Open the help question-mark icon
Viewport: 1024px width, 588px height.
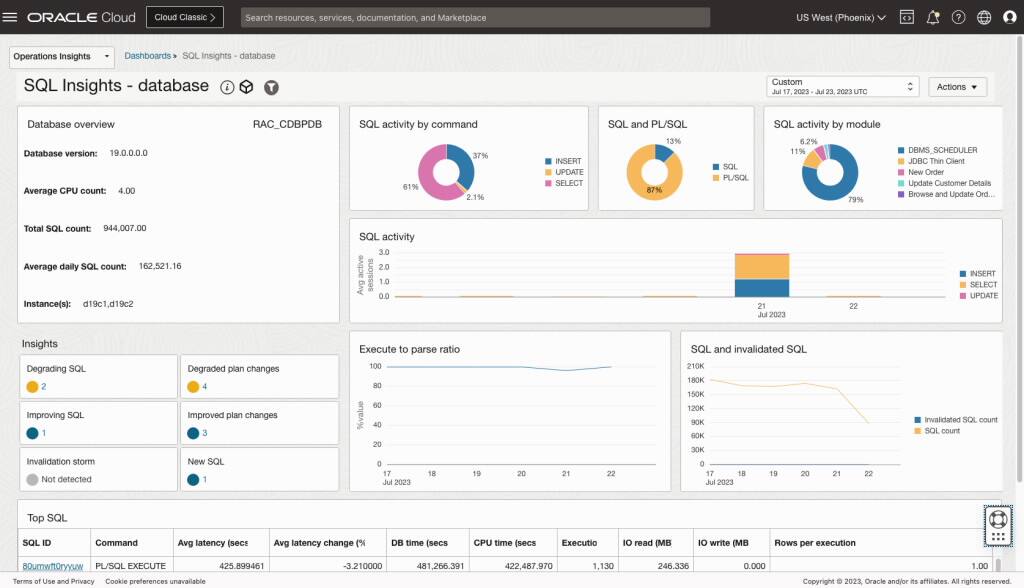click(x=958, y=17)
